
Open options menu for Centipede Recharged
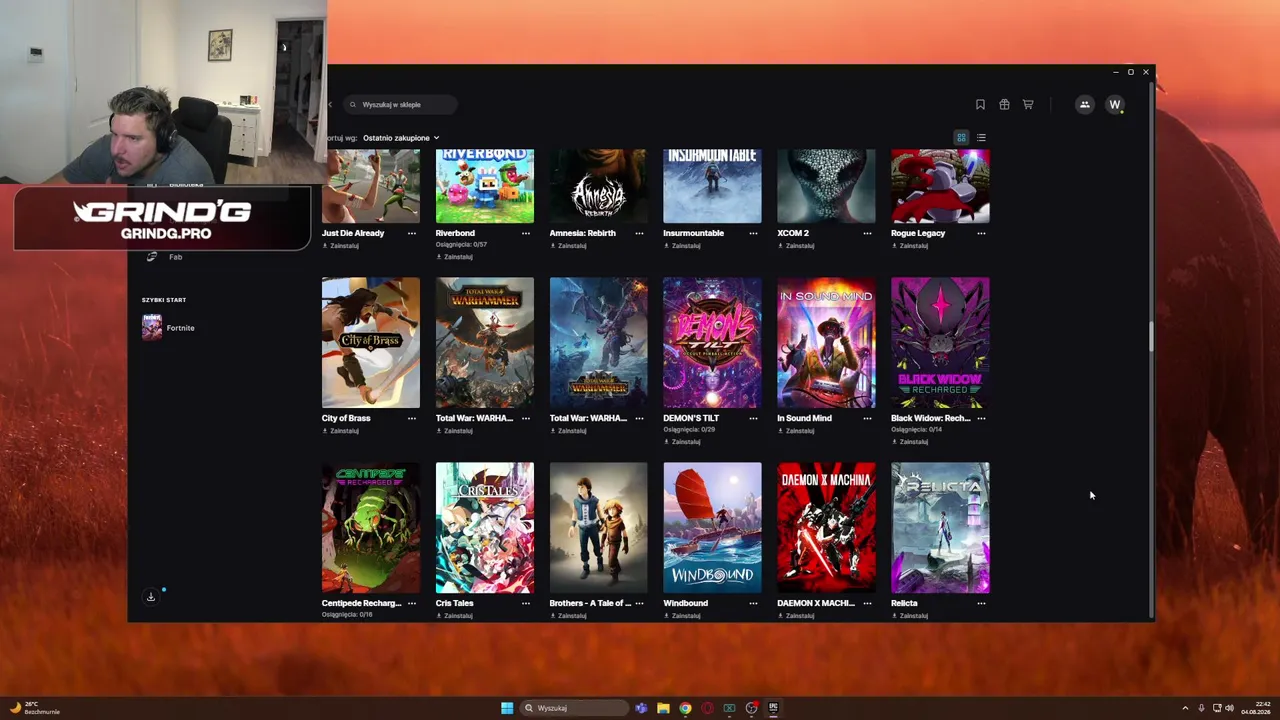click(x=411, y=603)
